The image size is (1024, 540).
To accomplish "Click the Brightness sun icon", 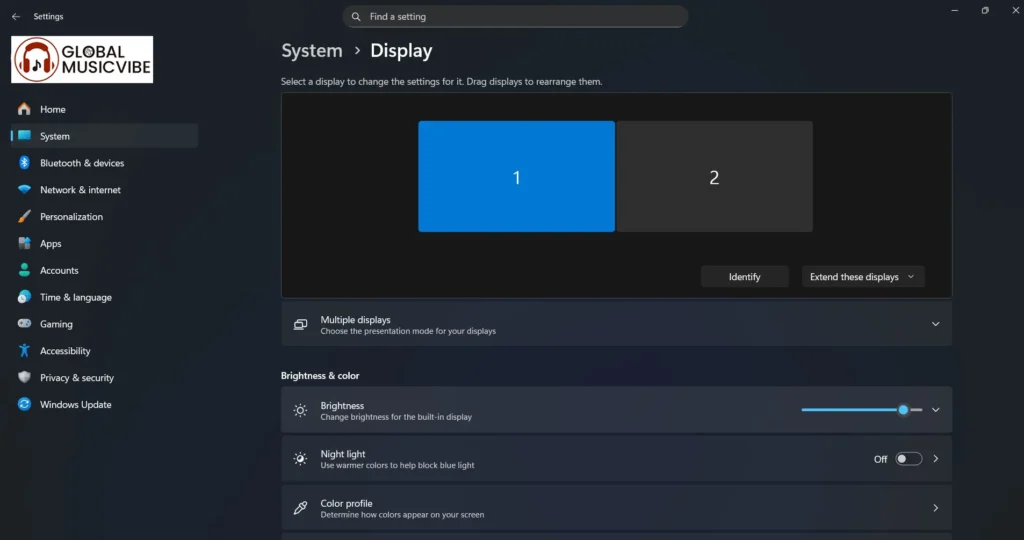I will 300,410.
